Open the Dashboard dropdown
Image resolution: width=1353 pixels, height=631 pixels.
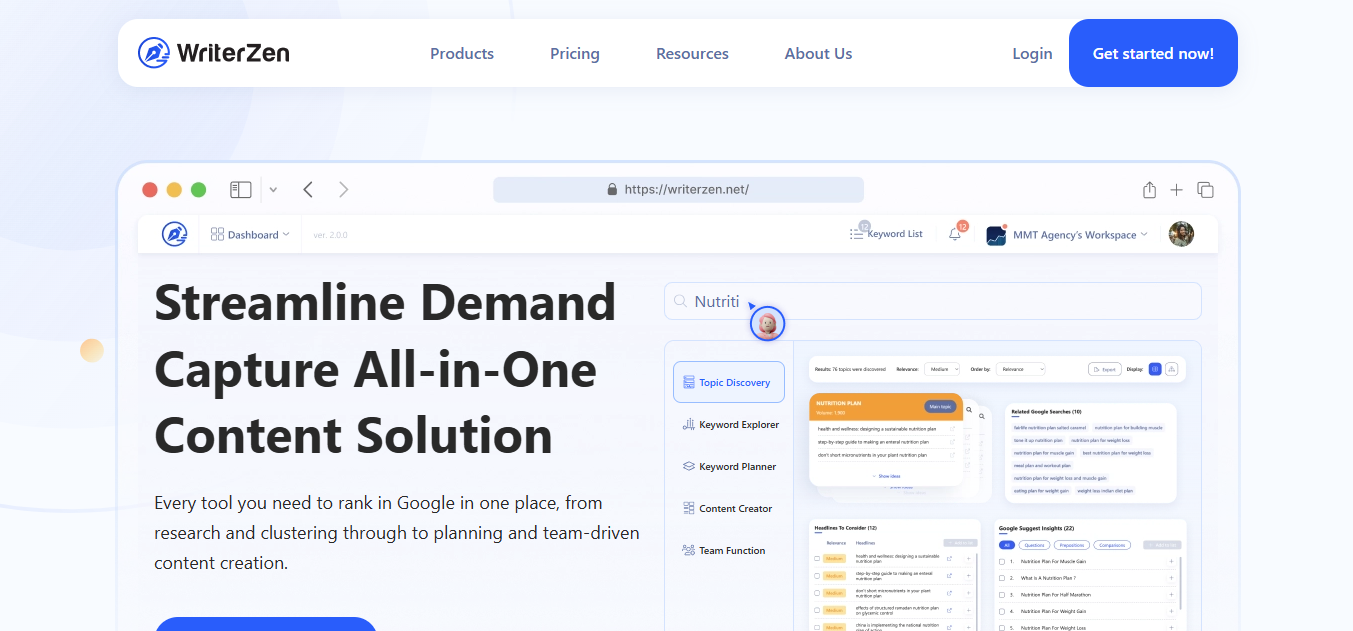point(250,234)
